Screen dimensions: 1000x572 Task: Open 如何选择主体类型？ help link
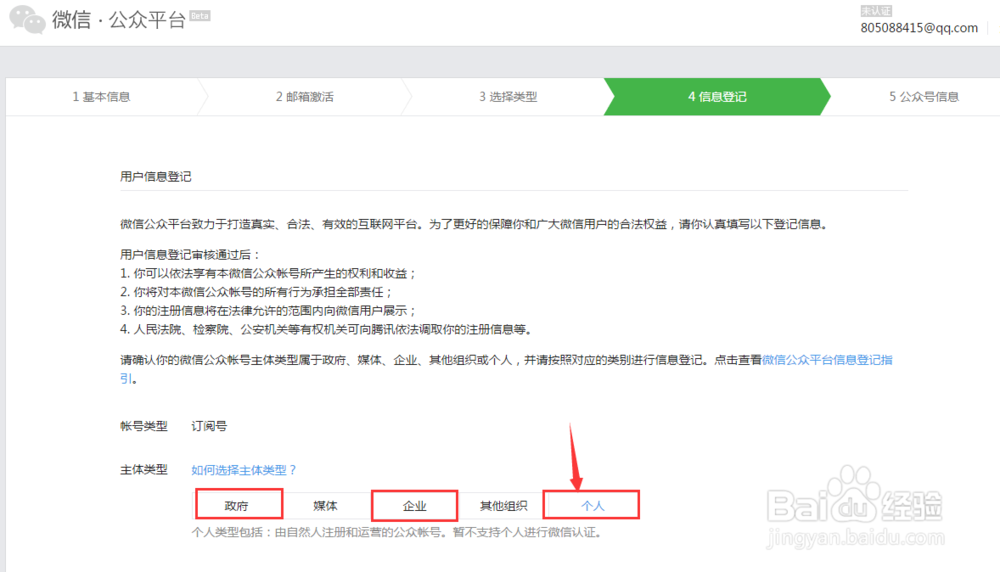(244, 470)
